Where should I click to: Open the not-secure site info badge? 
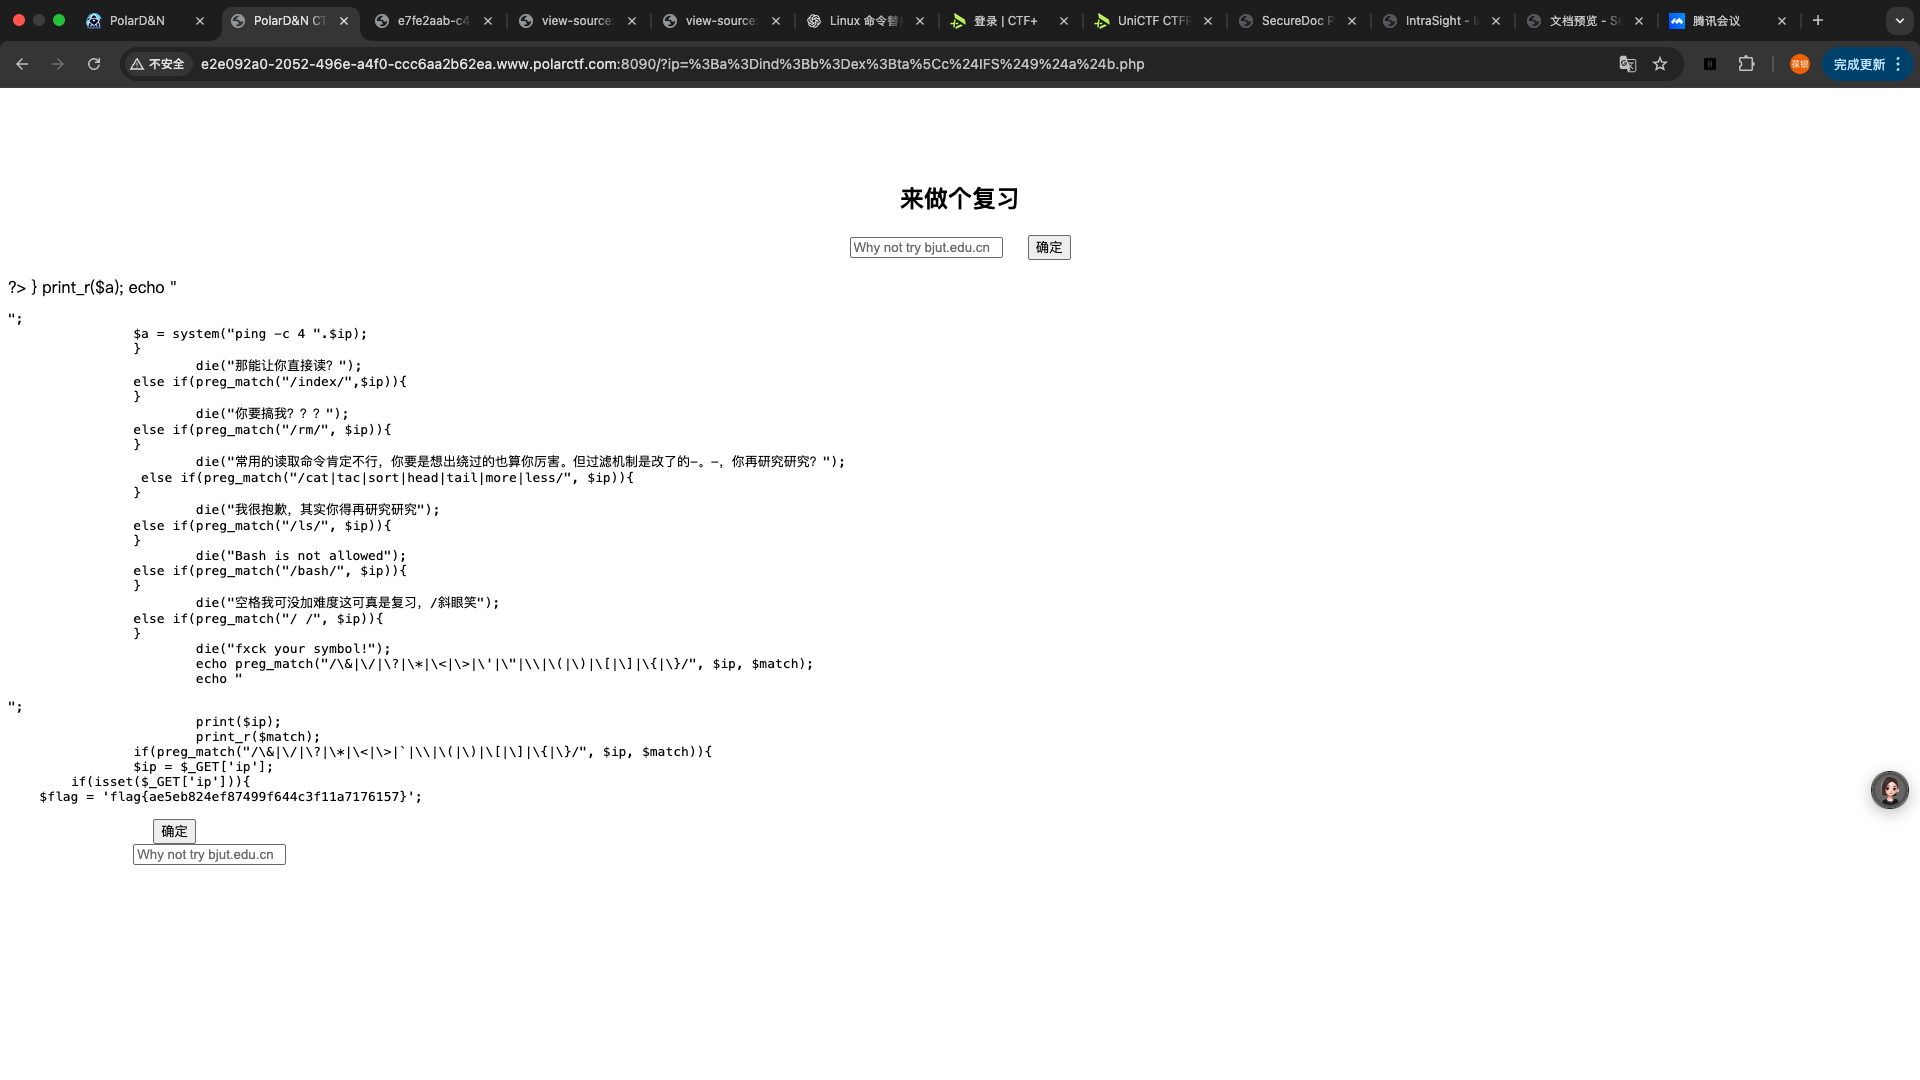coord(158,64)
